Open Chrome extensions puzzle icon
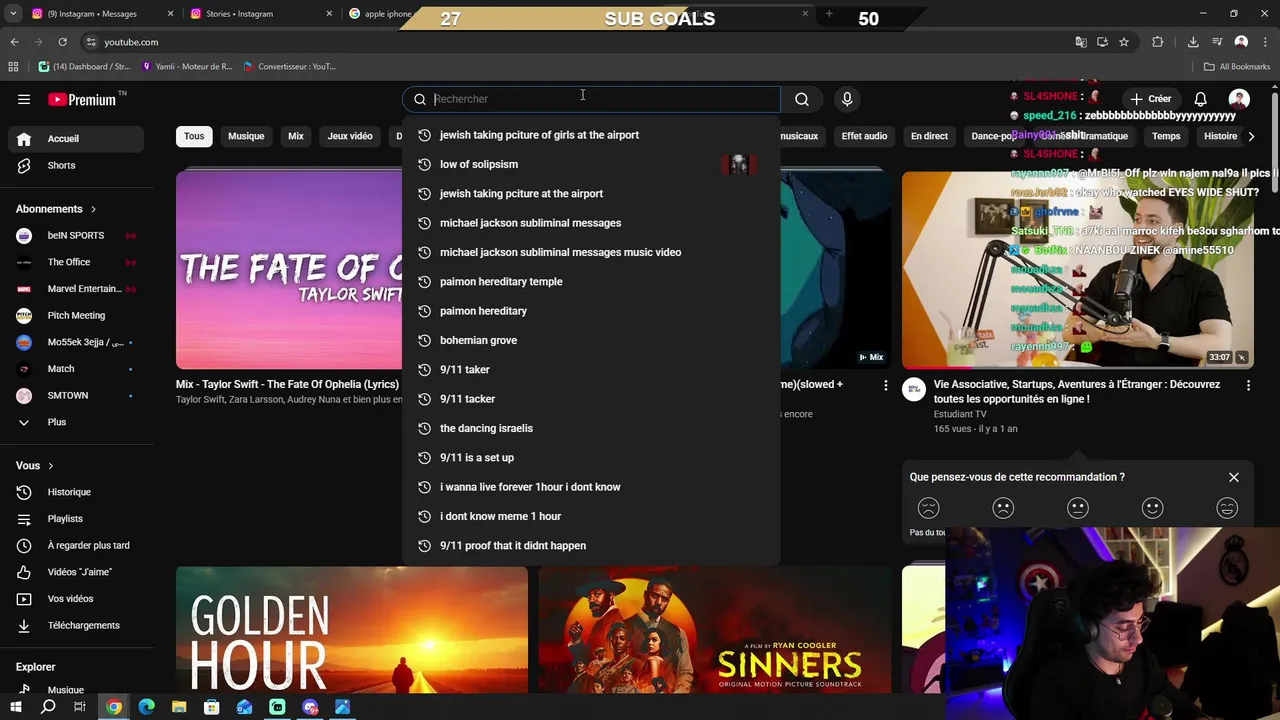 (1158, 42)
